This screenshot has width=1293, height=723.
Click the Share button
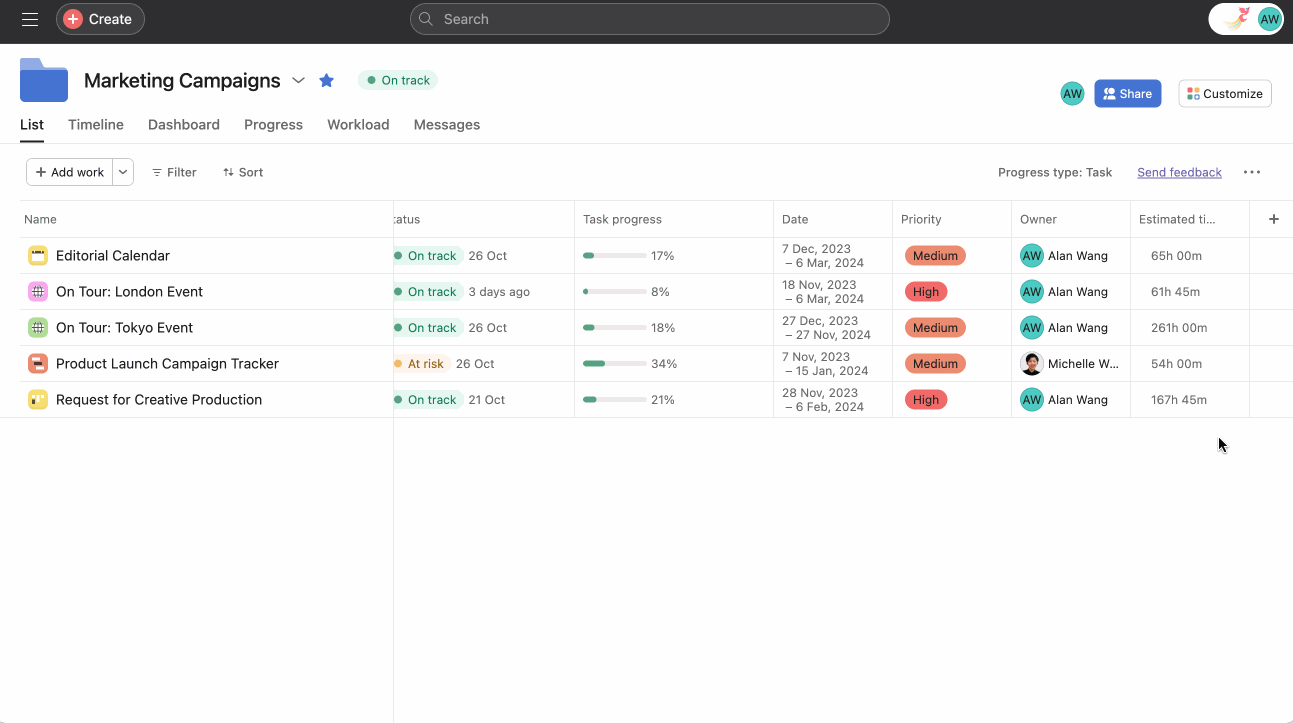click(1127, 94)
